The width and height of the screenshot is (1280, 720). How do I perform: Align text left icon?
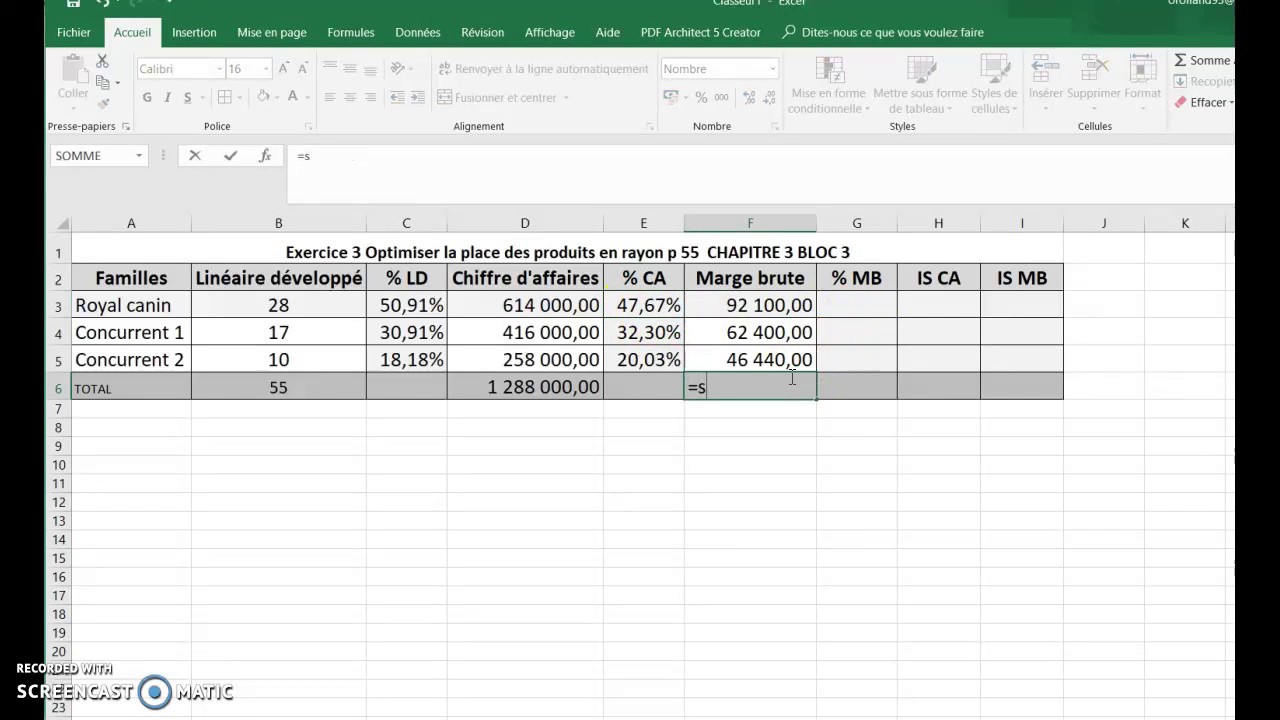[330, 98]
